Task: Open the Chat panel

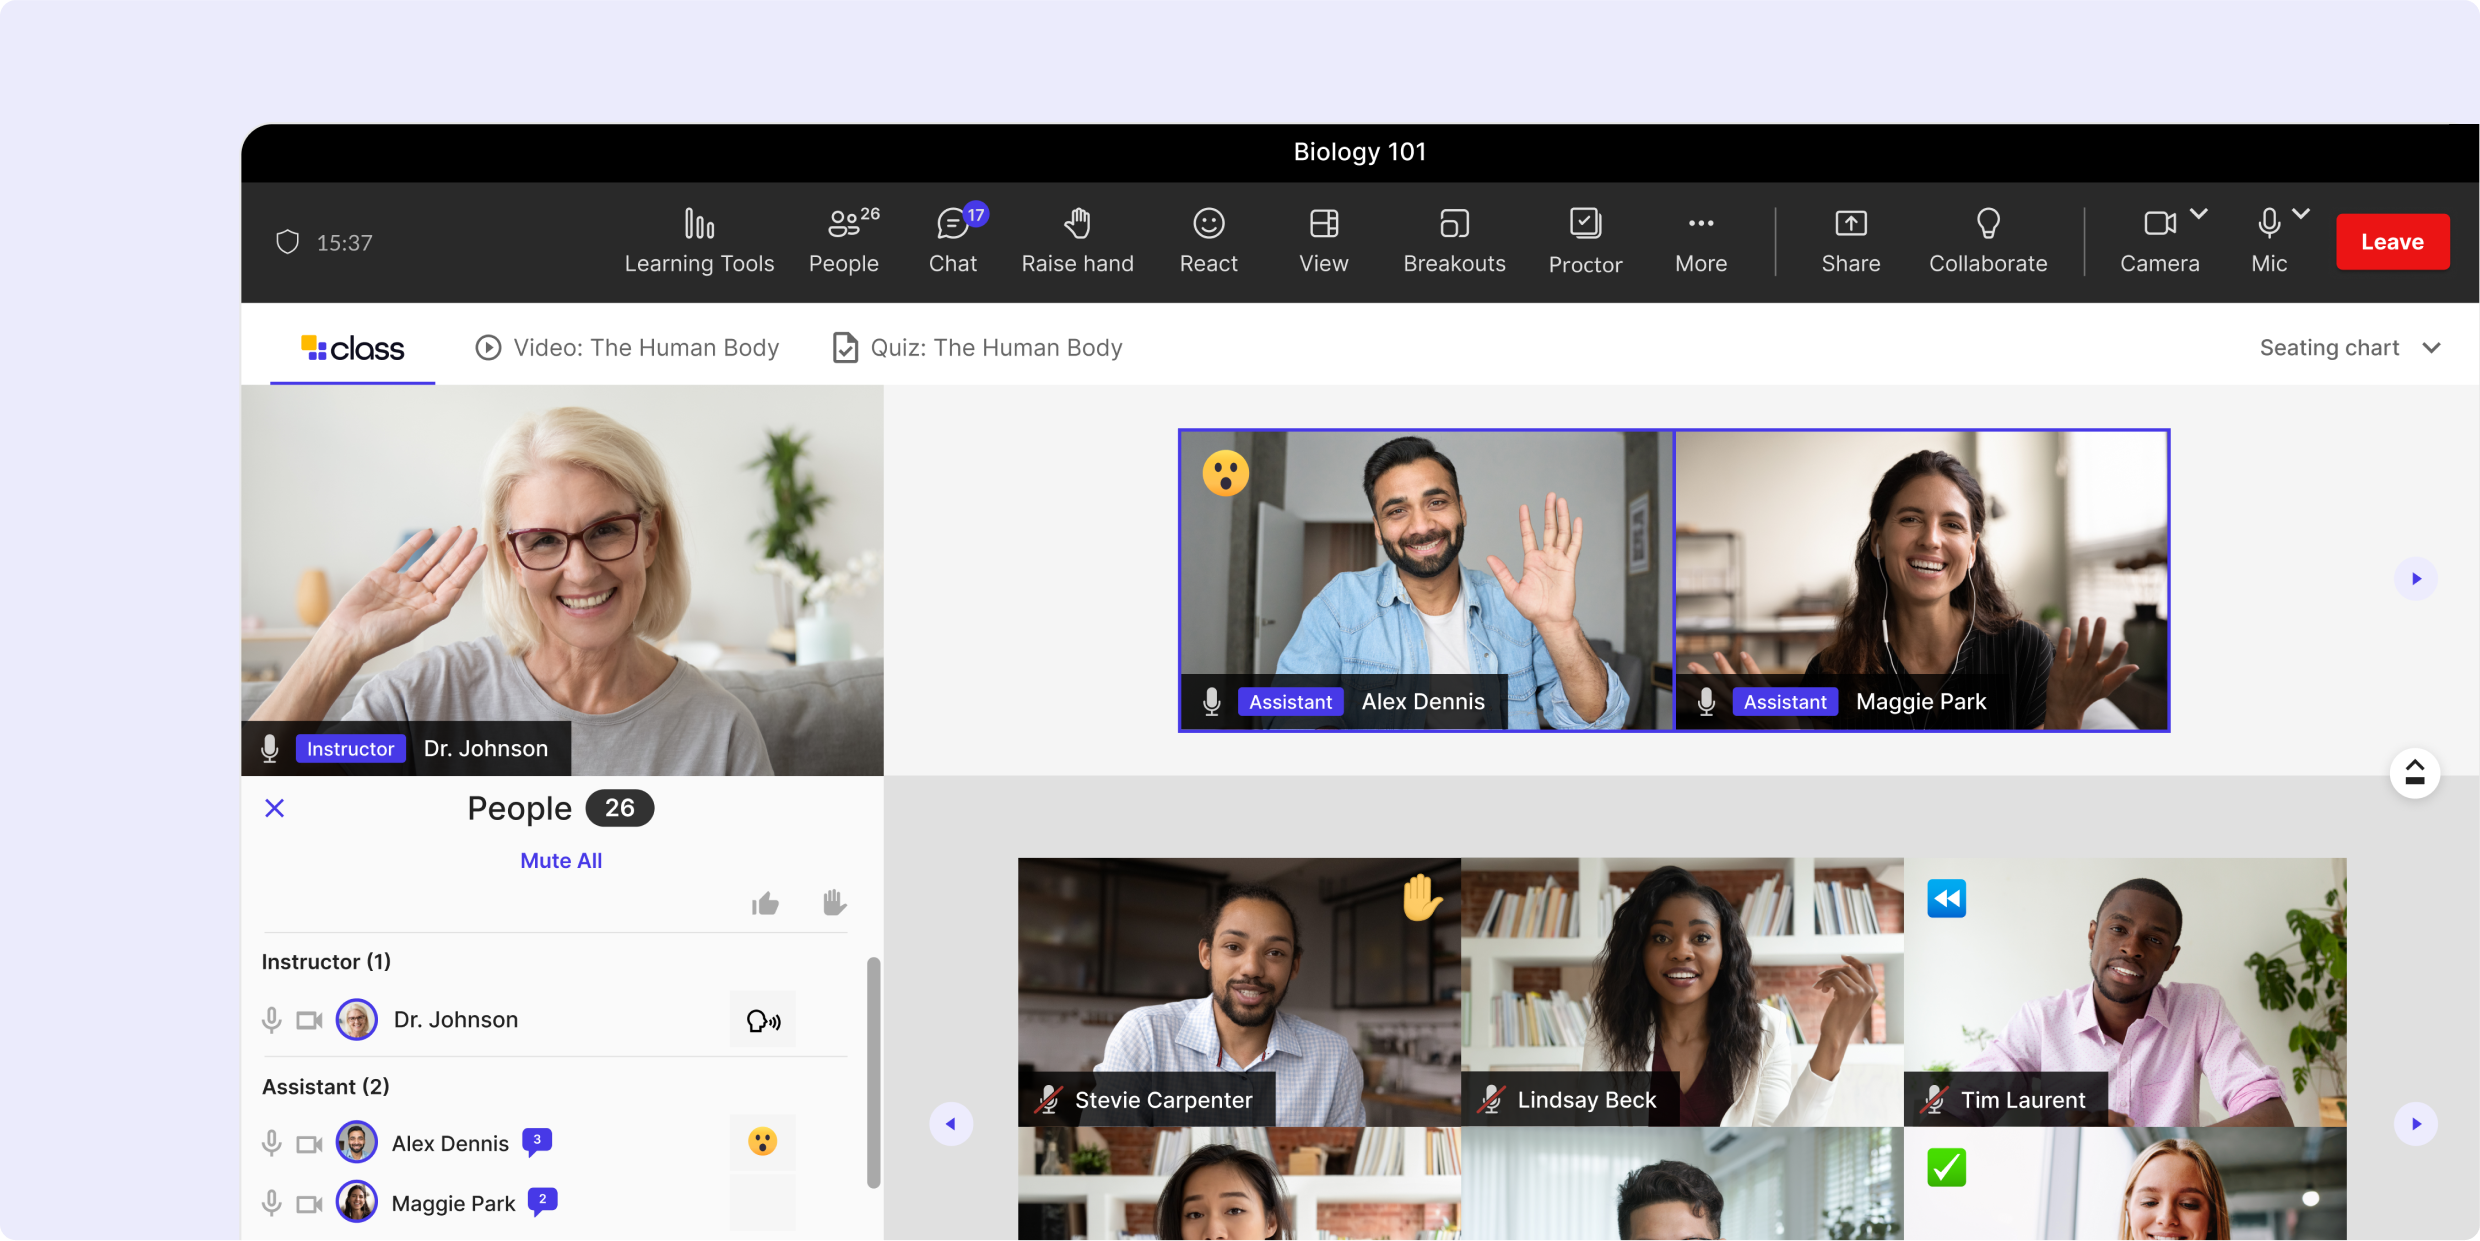Action: (x=952, y=240)
